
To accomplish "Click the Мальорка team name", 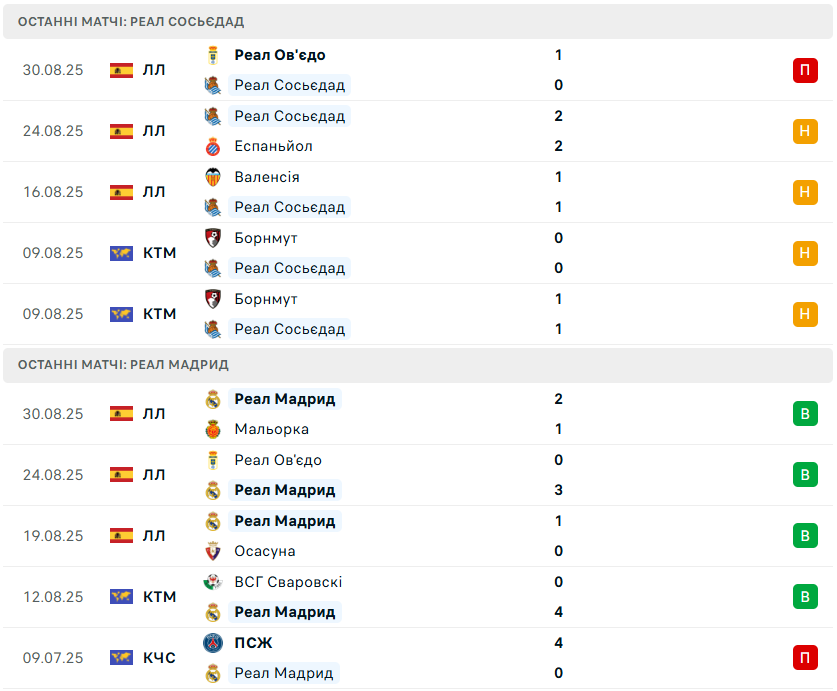I will [271, 429].
